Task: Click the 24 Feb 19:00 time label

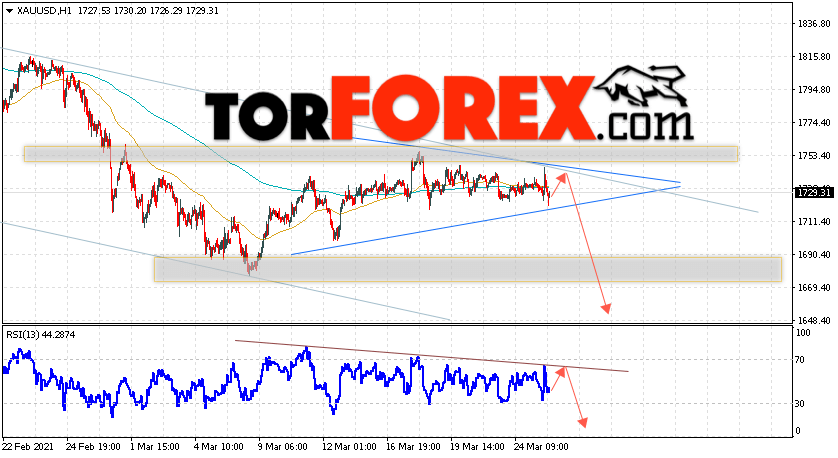Action: (93, 447)
